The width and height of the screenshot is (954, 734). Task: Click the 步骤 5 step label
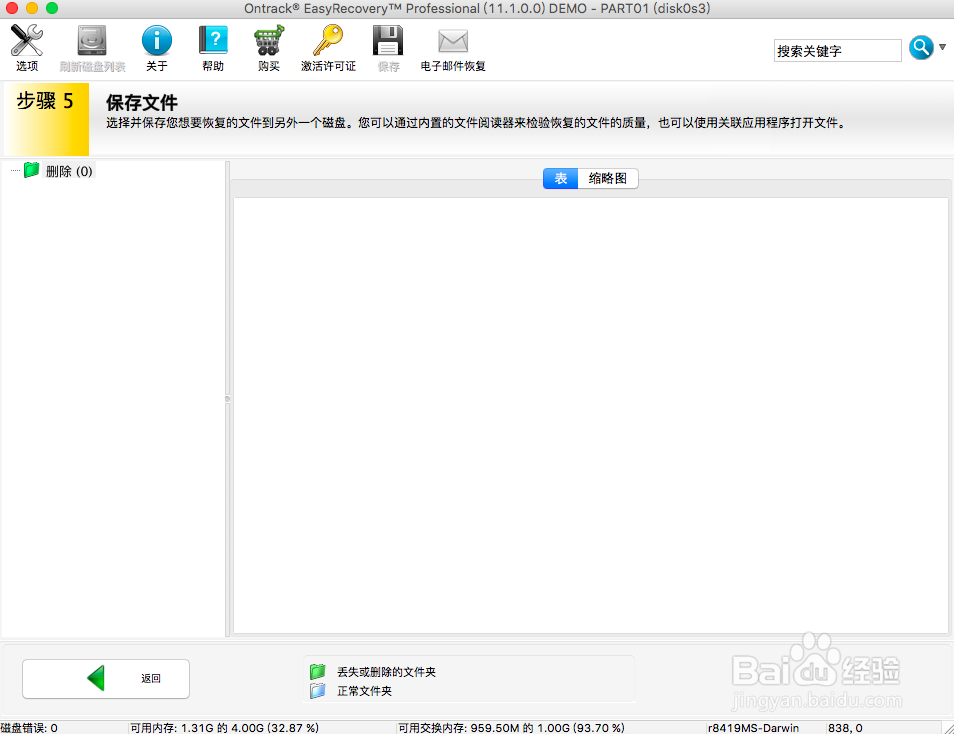tap(45, 100)
